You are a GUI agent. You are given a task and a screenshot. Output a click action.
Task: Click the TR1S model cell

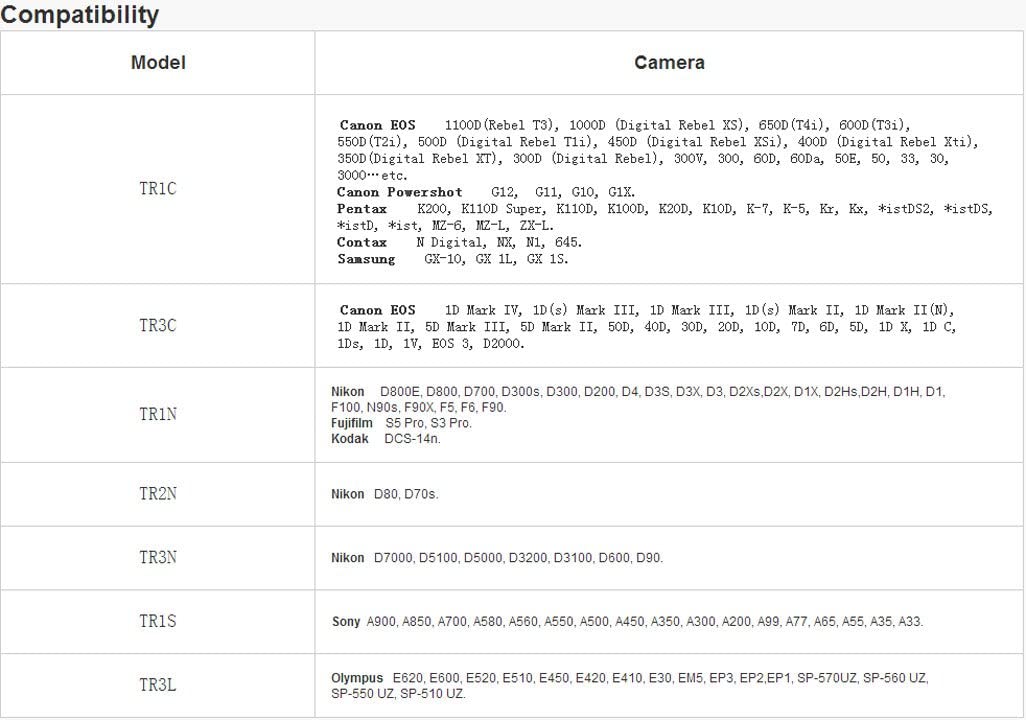point(158,621)
